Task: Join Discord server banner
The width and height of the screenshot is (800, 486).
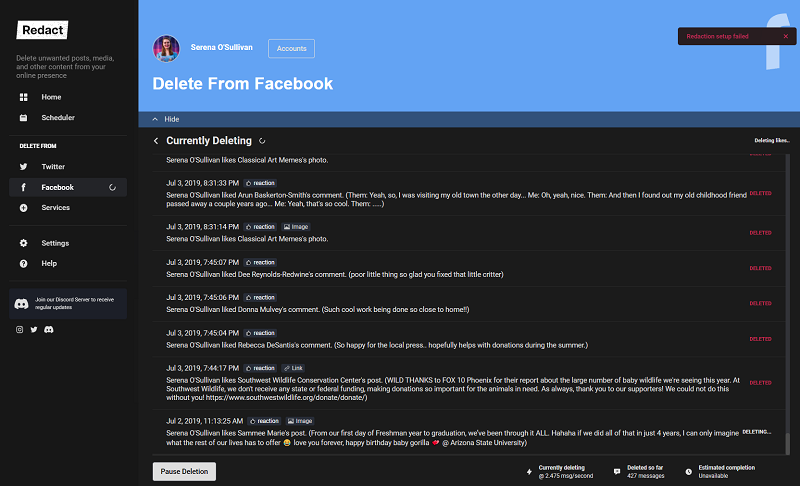Action: pos(68,303)
